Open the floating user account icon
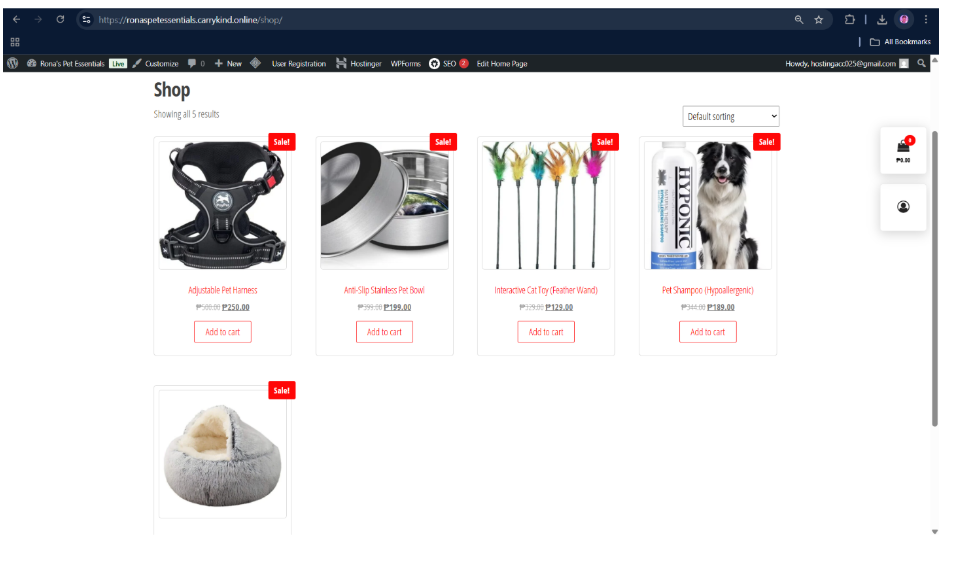Image resolution: width=954 pixels, height=588 pixels. coord(903,207)
